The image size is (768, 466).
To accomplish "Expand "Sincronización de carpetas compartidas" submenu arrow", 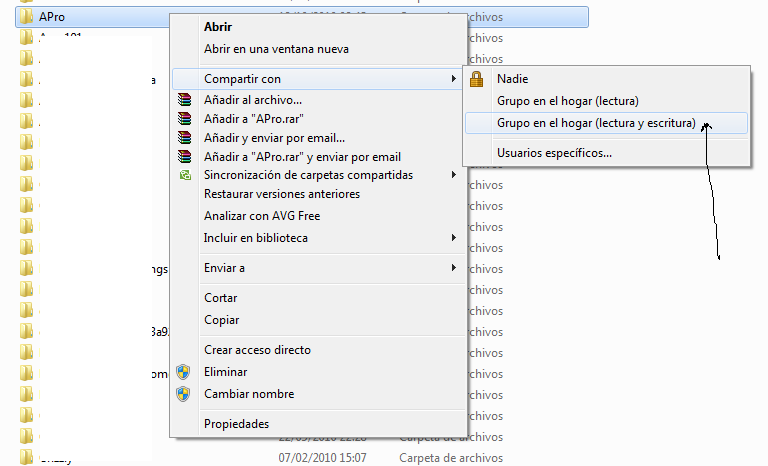I will [453, 176].
